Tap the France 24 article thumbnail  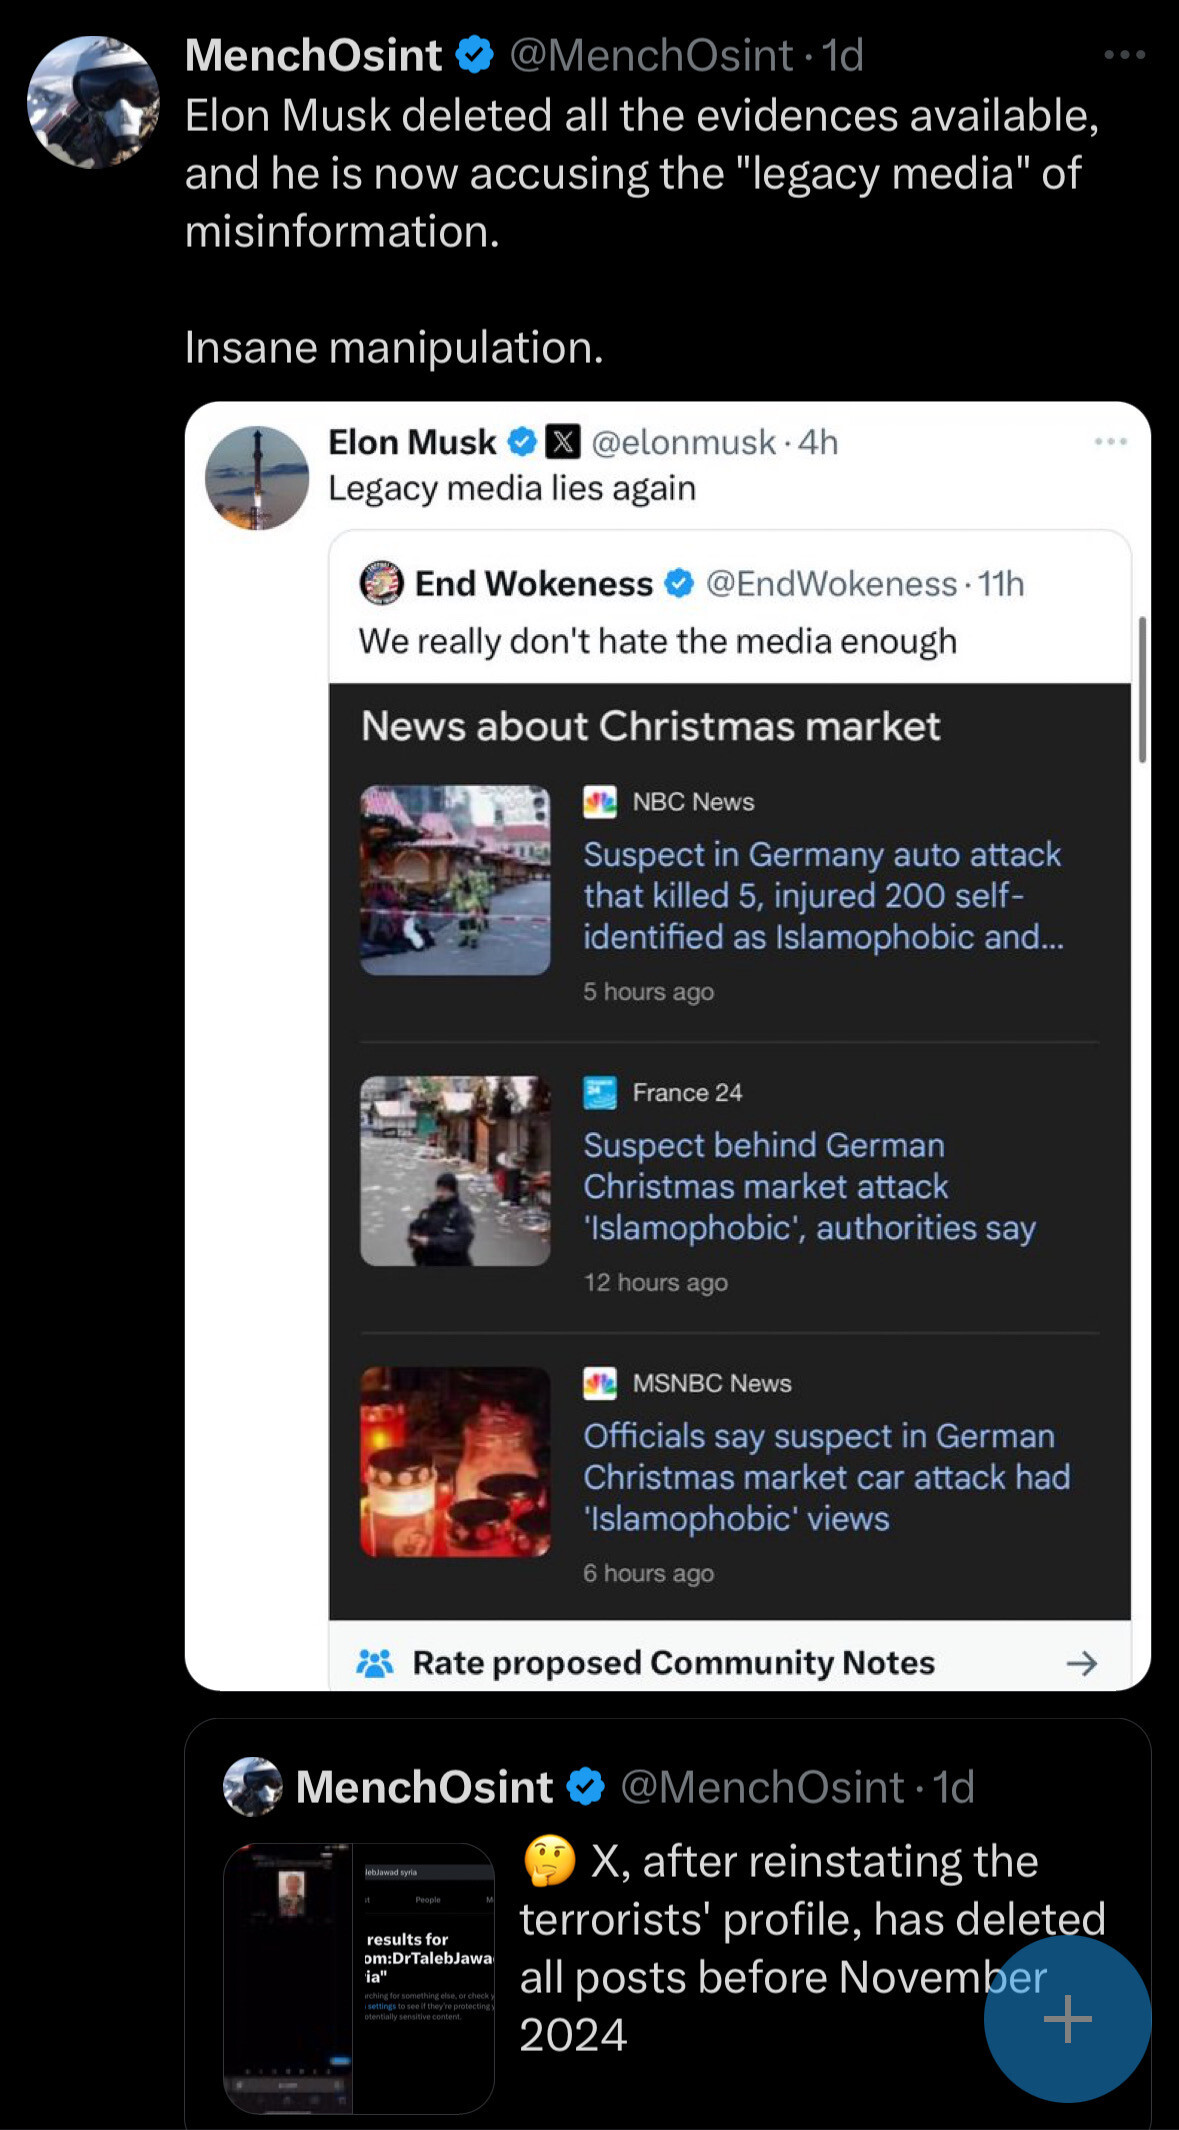coord(455,1171)
